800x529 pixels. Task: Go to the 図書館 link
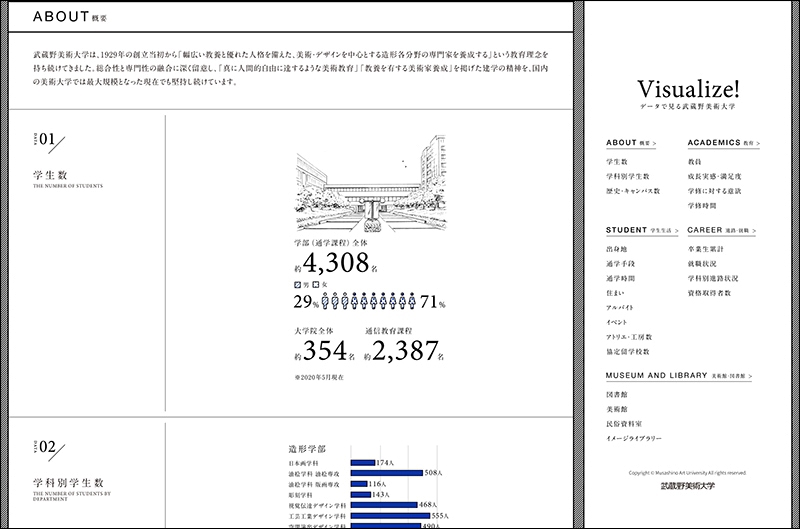[x=616, y=395]
